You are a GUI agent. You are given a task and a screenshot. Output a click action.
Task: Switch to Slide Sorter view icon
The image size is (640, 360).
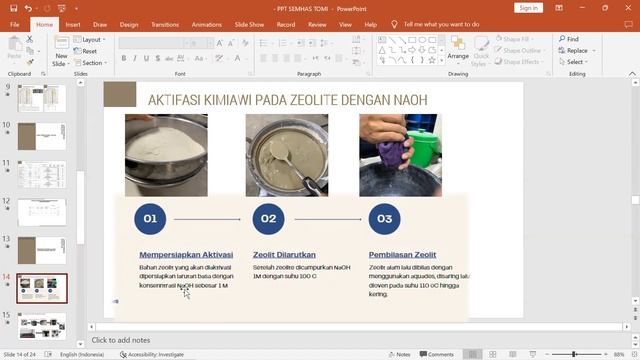click(493, 354)
